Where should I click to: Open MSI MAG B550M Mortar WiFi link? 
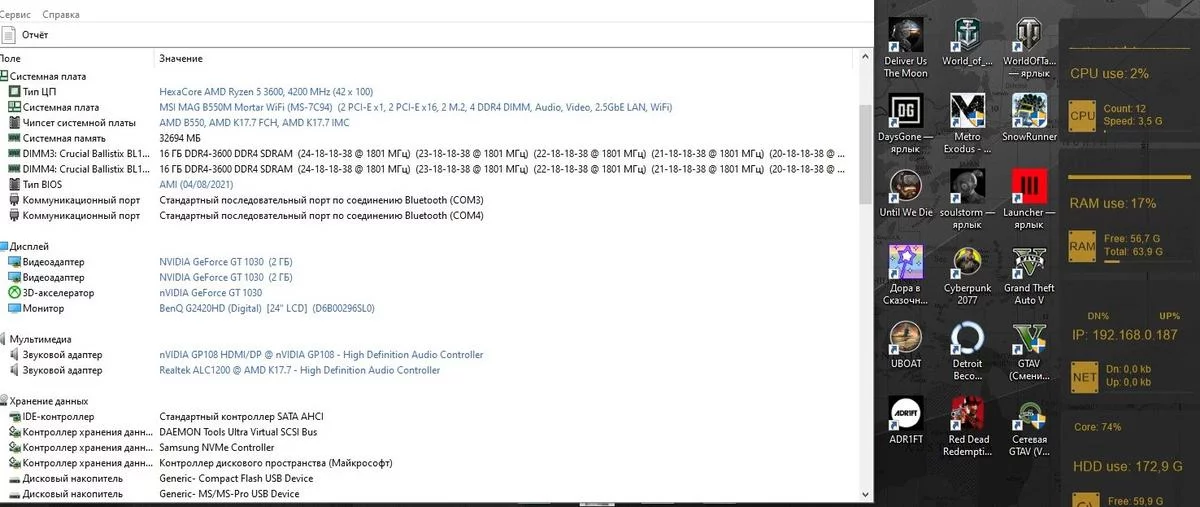point(416,107)
